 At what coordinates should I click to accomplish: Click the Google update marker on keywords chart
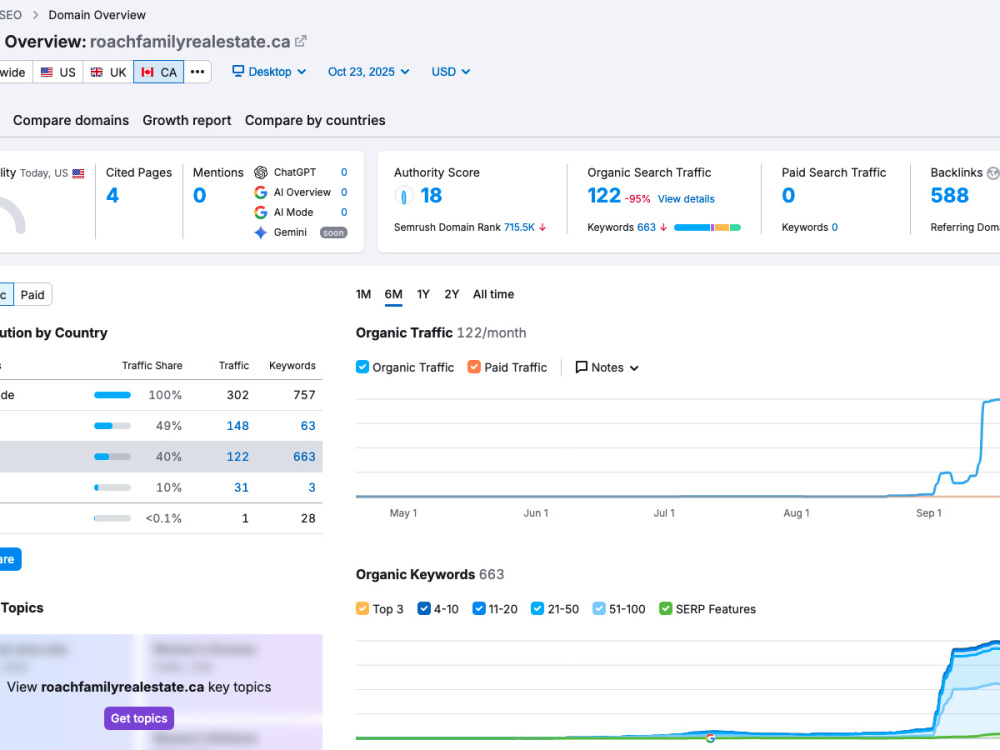pyautogui.click(x=710, y=738)
